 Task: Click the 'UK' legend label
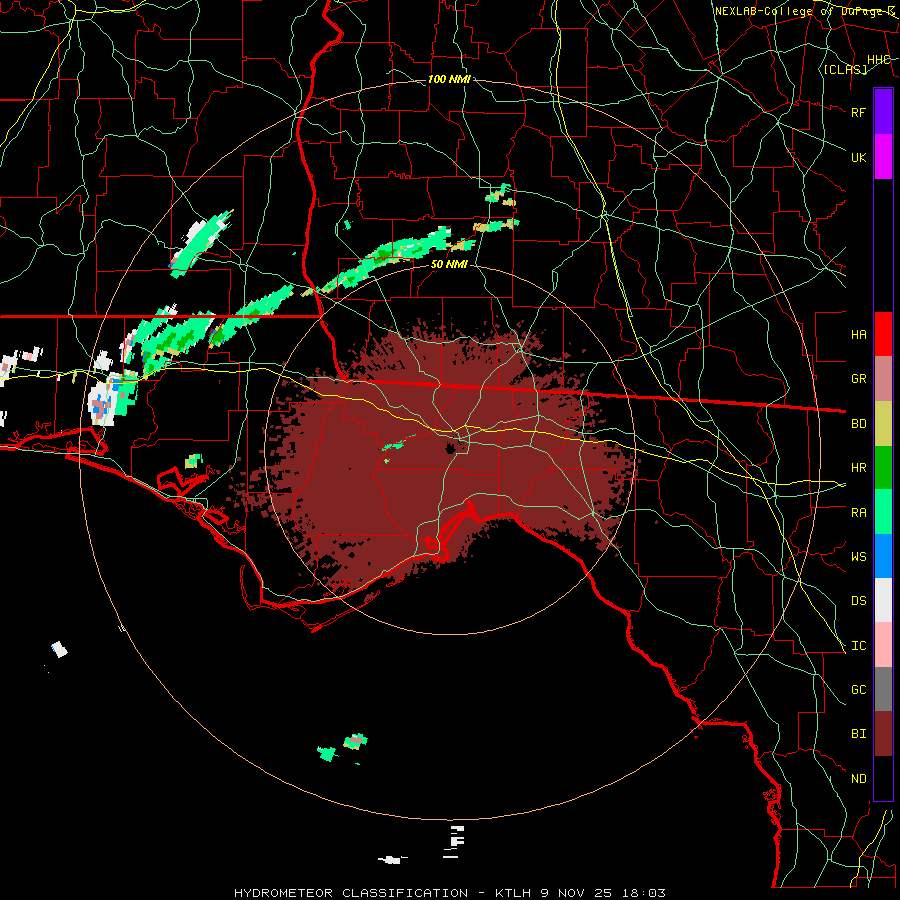[x=858, y=157]
